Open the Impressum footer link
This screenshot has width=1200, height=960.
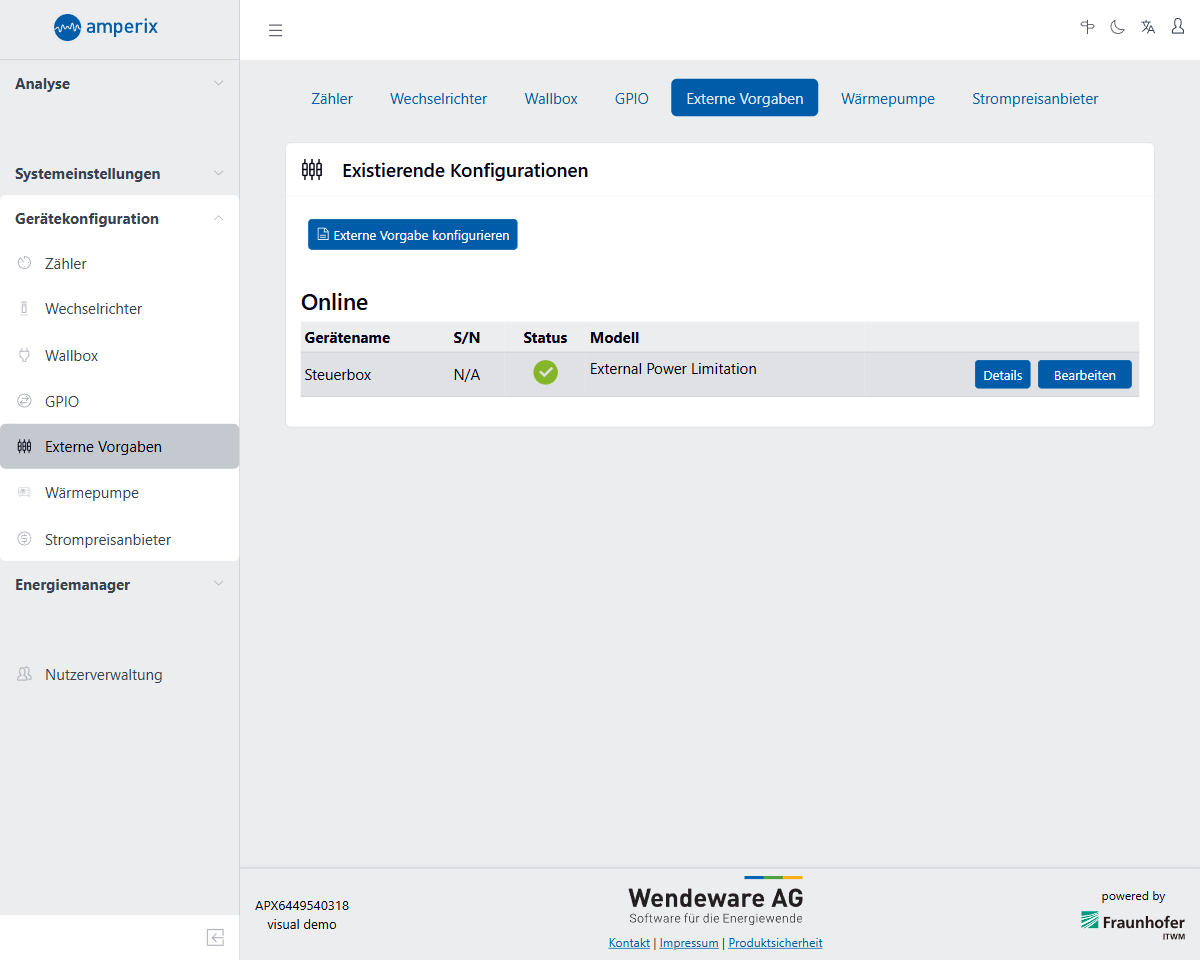689,943
